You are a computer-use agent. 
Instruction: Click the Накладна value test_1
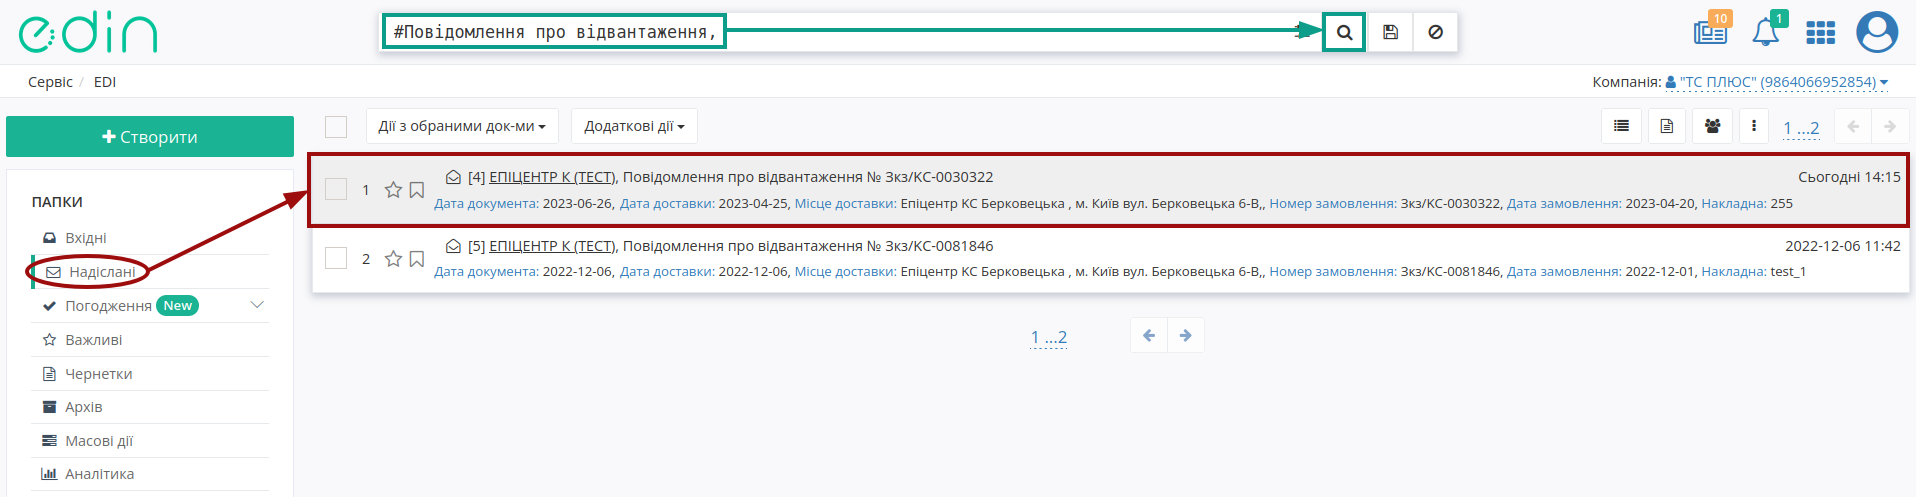(1788, 272)
